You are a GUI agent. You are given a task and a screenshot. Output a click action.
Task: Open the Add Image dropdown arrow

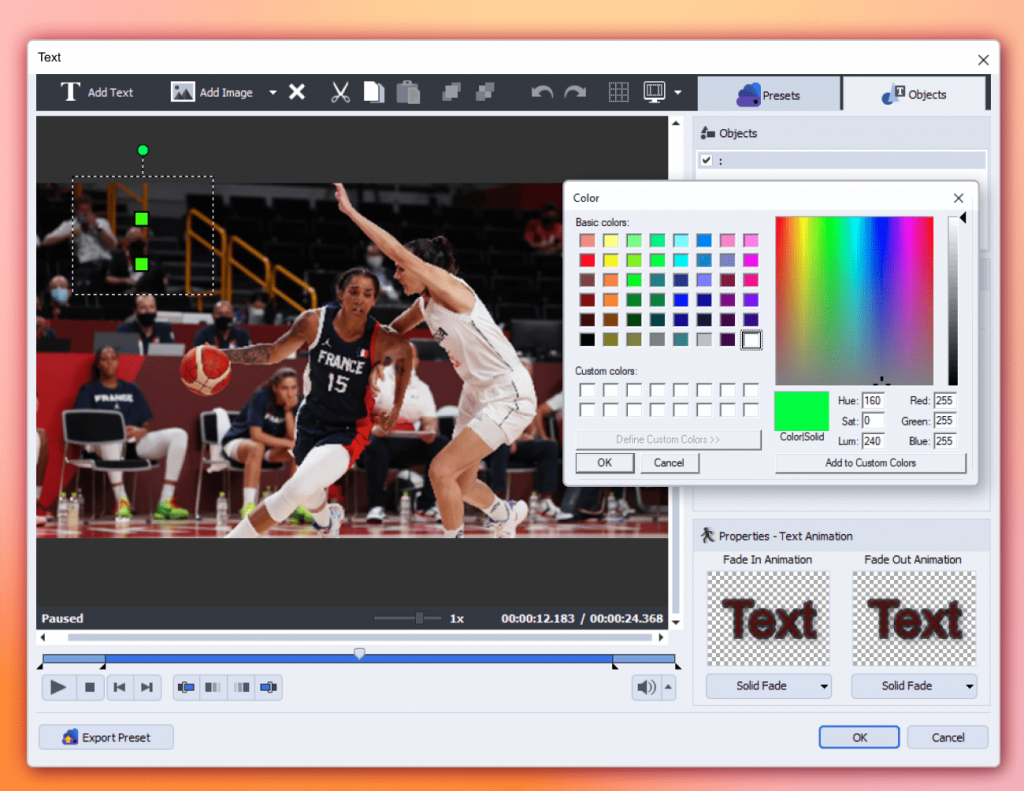[x=273, y=93]
